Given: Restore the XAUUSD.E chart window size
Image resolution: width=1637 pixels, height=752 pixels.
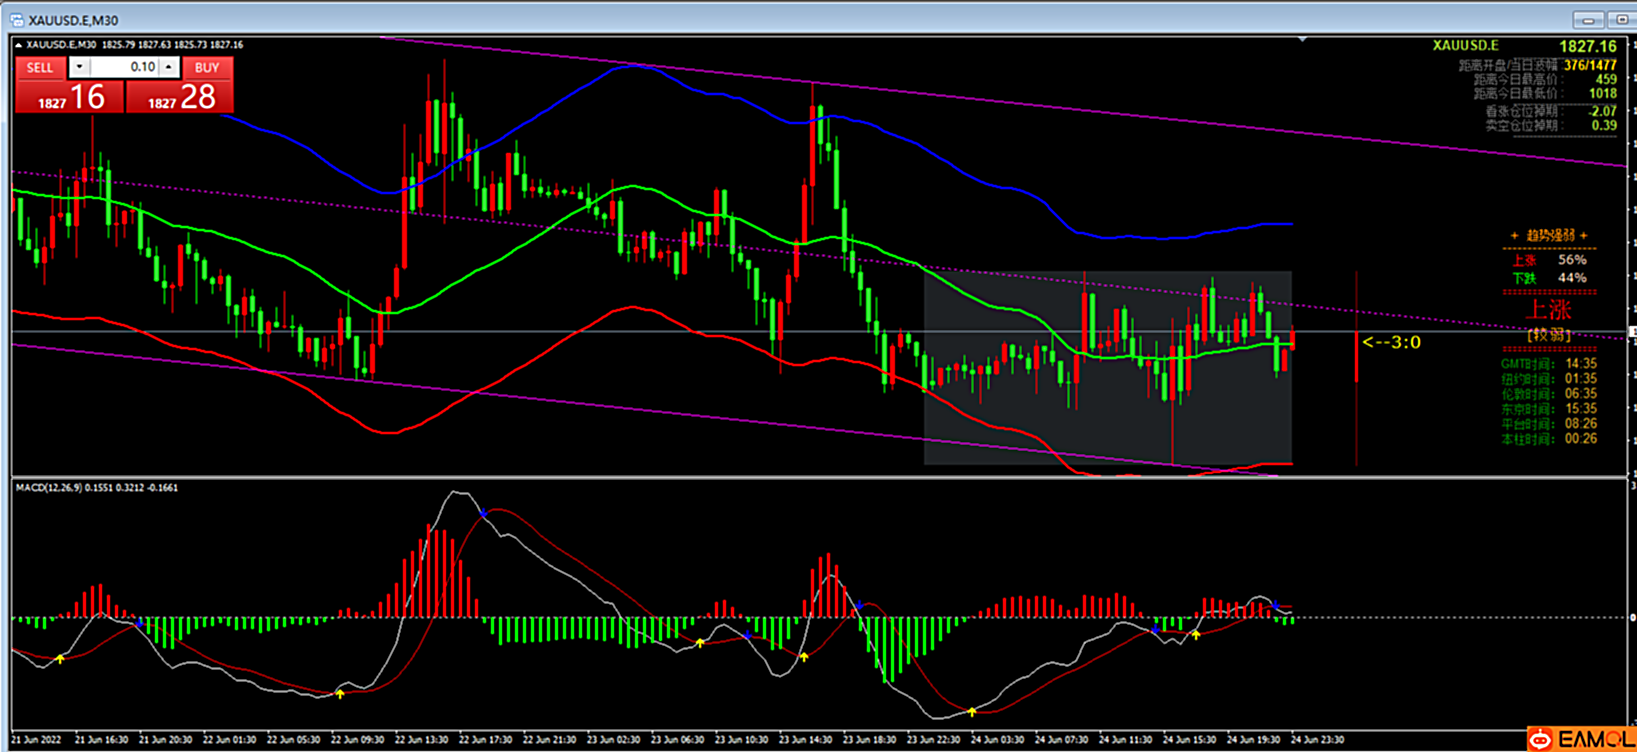Looking at the screenshot, I should [x=1621, y=20].
